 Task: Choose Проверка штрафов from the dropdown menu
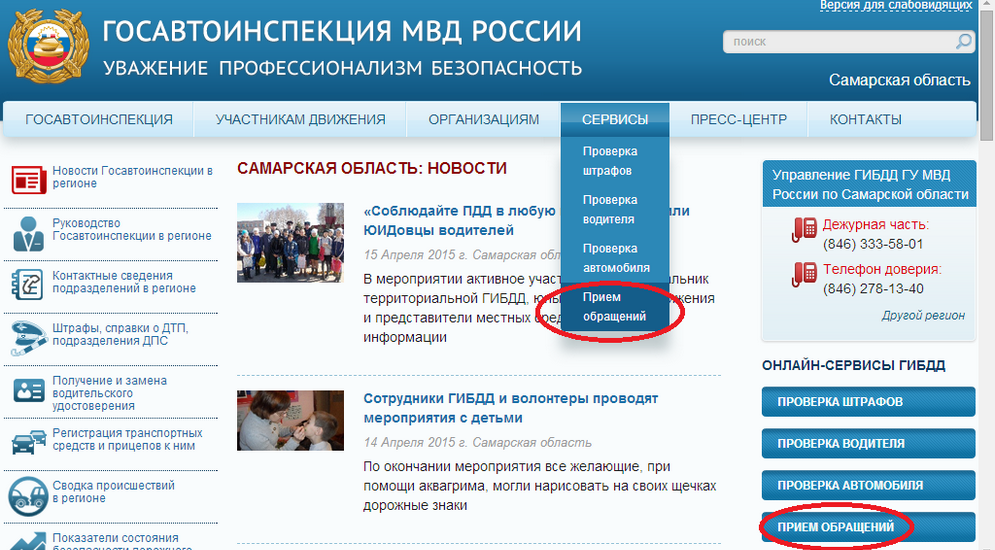click(x=610, y=161)
